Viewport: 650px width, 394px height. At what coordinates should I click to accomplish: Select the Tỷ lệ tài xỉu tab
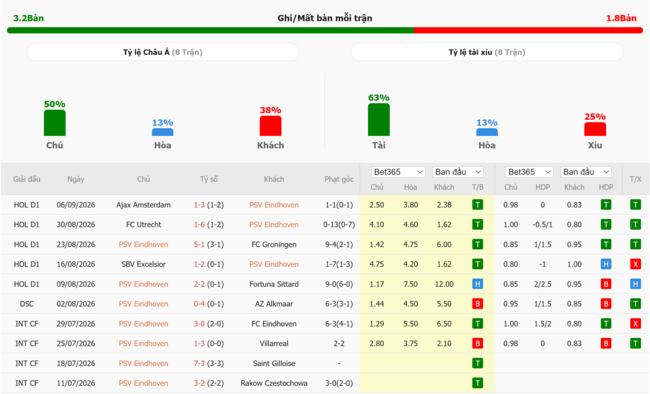[x=487, y=52]
